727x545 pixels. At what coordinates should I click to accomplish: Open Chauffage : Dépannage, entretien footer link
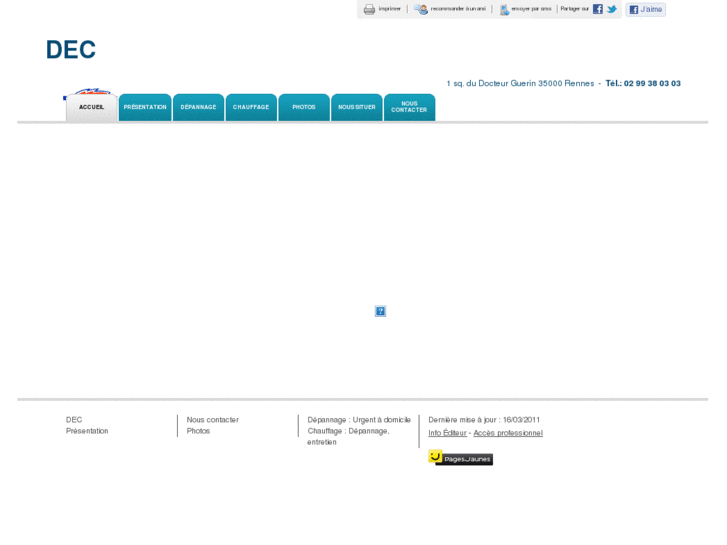[348, 436]
